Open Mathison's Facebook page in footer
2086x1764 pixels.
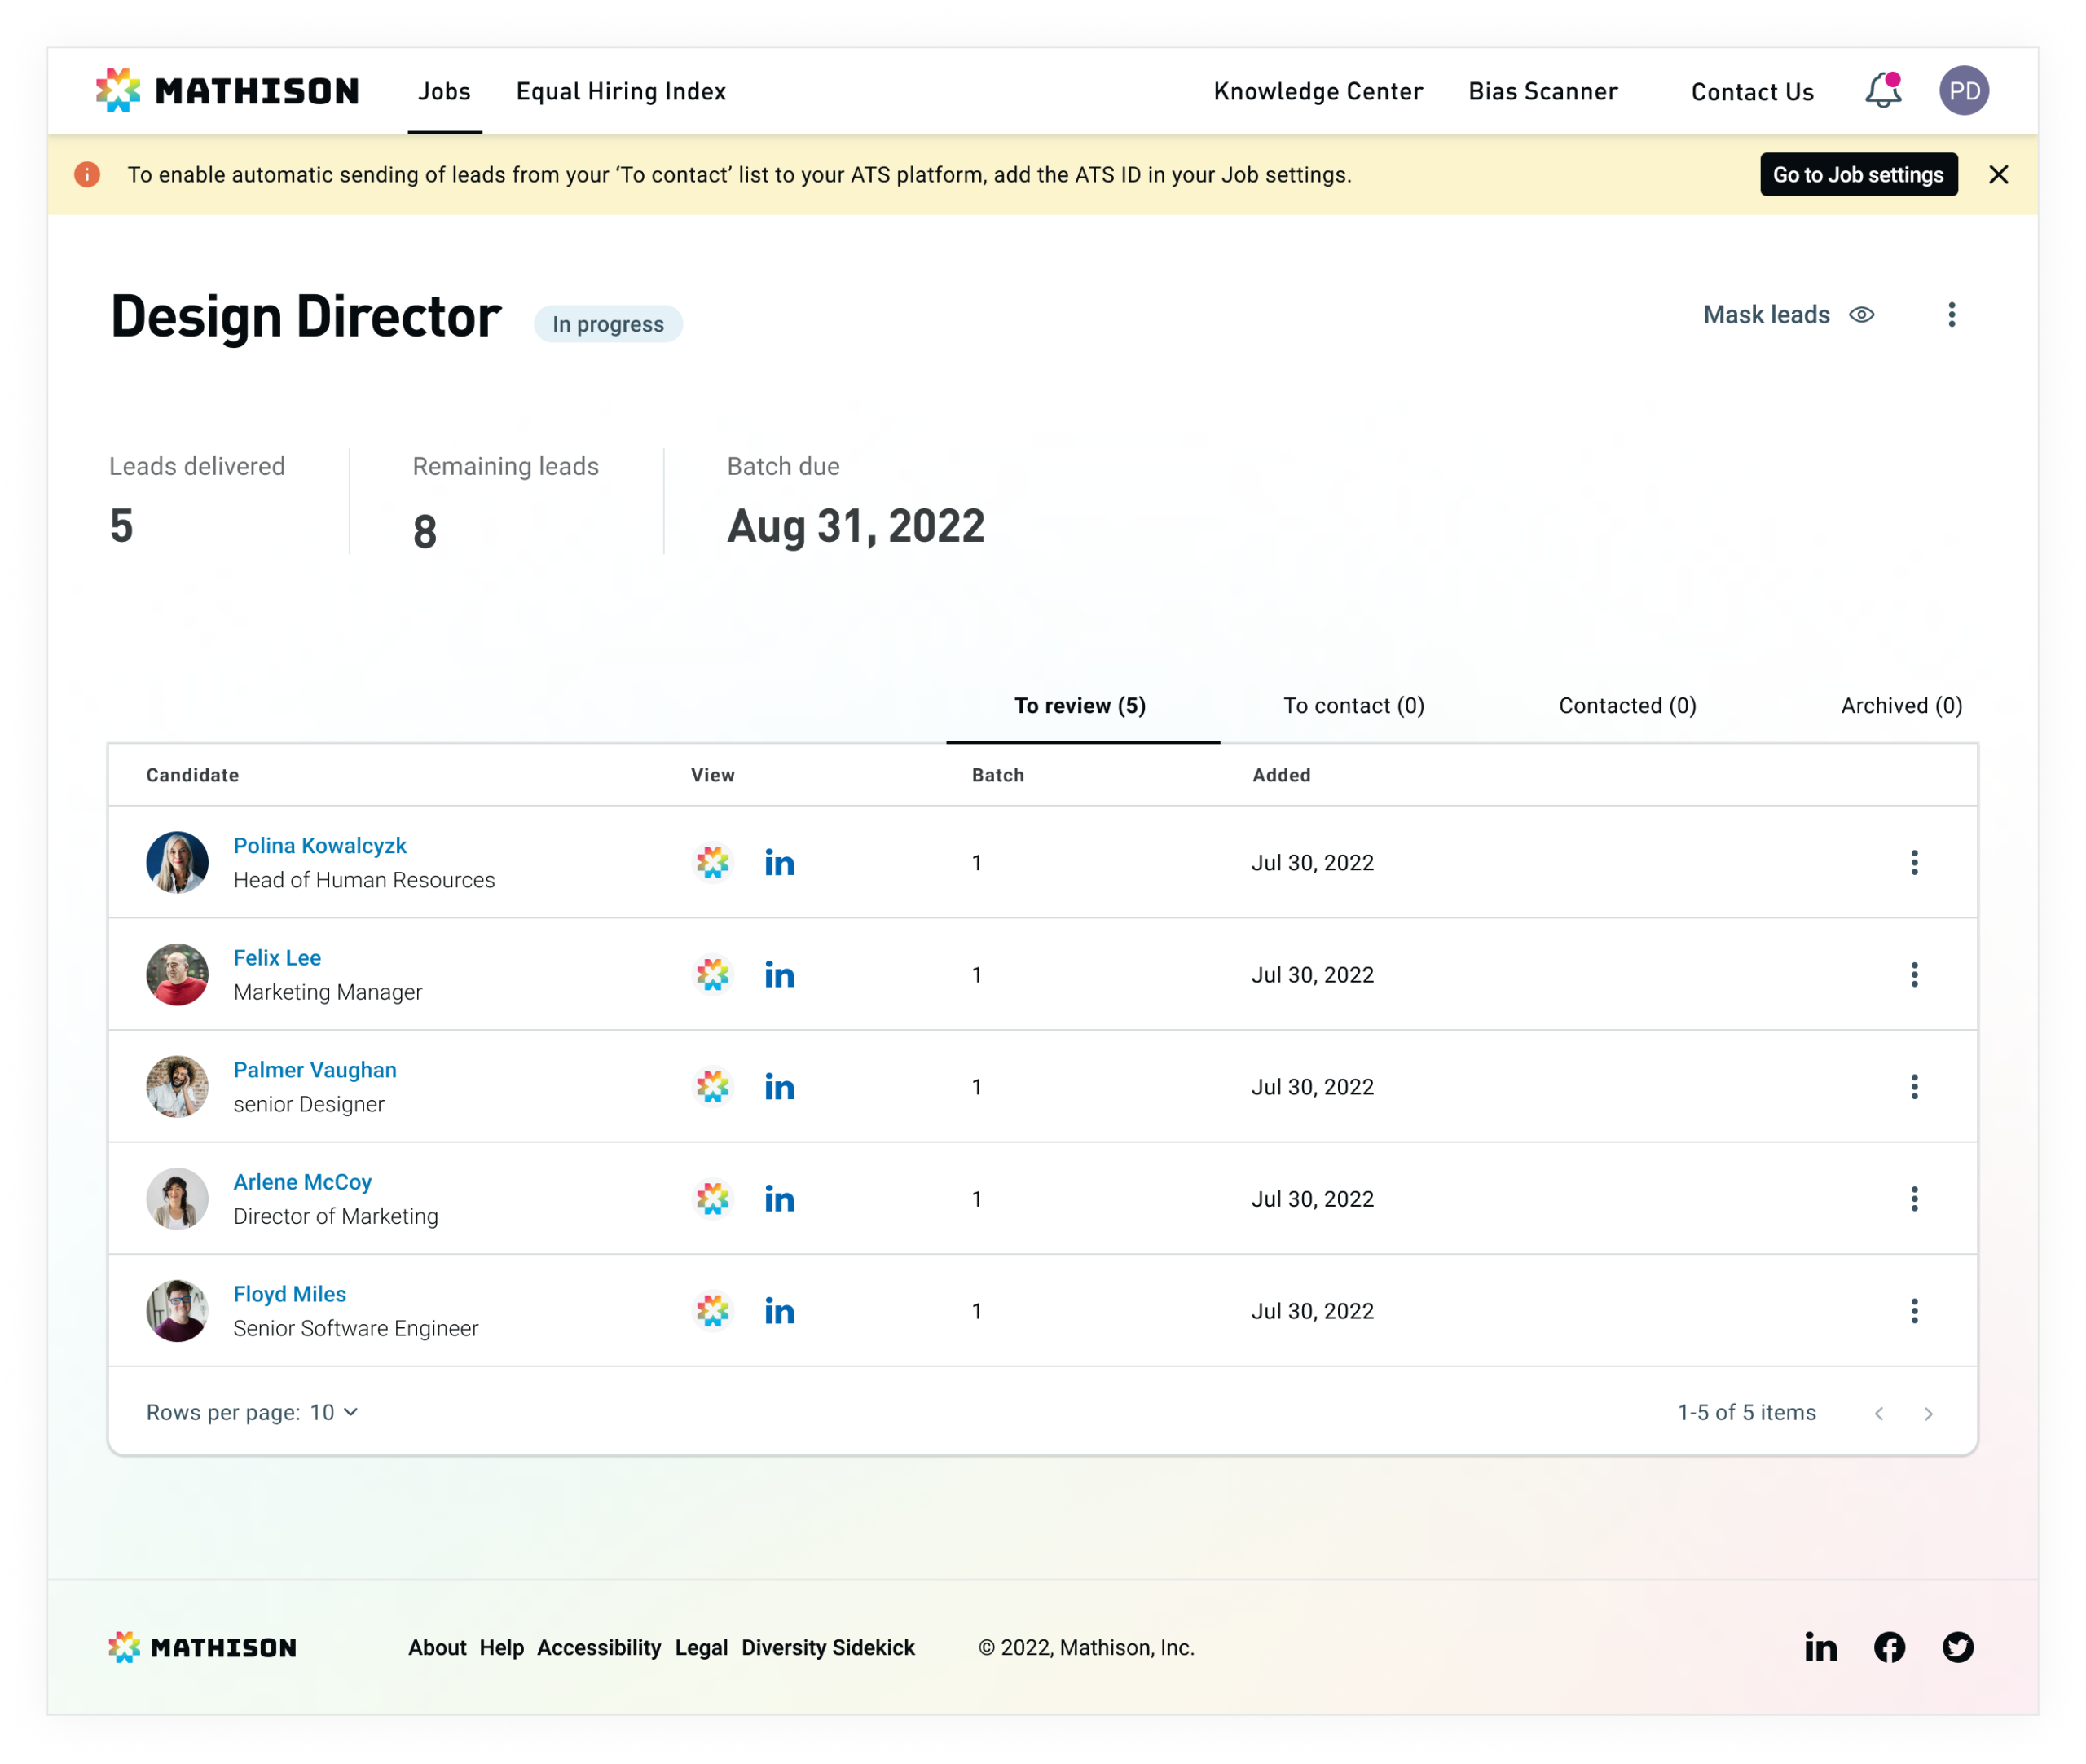(1889, 1647)
